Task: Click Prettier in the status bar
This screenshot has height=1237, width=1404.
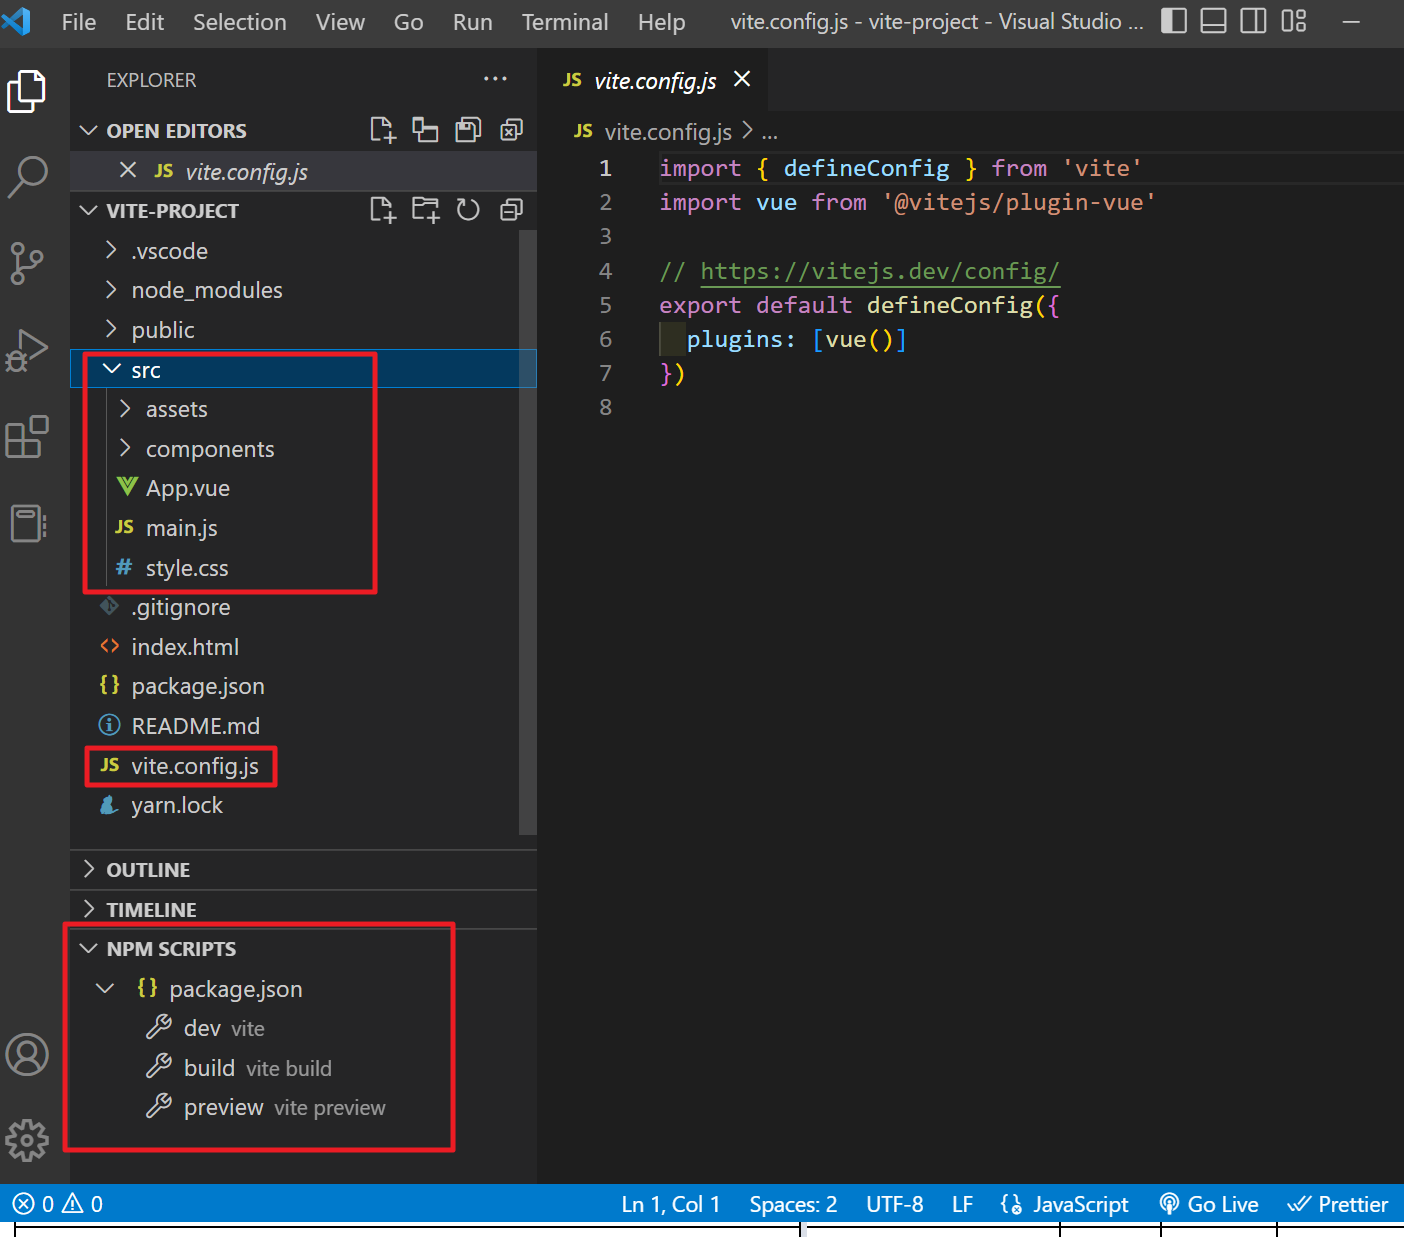Action: point(1338,1204)
